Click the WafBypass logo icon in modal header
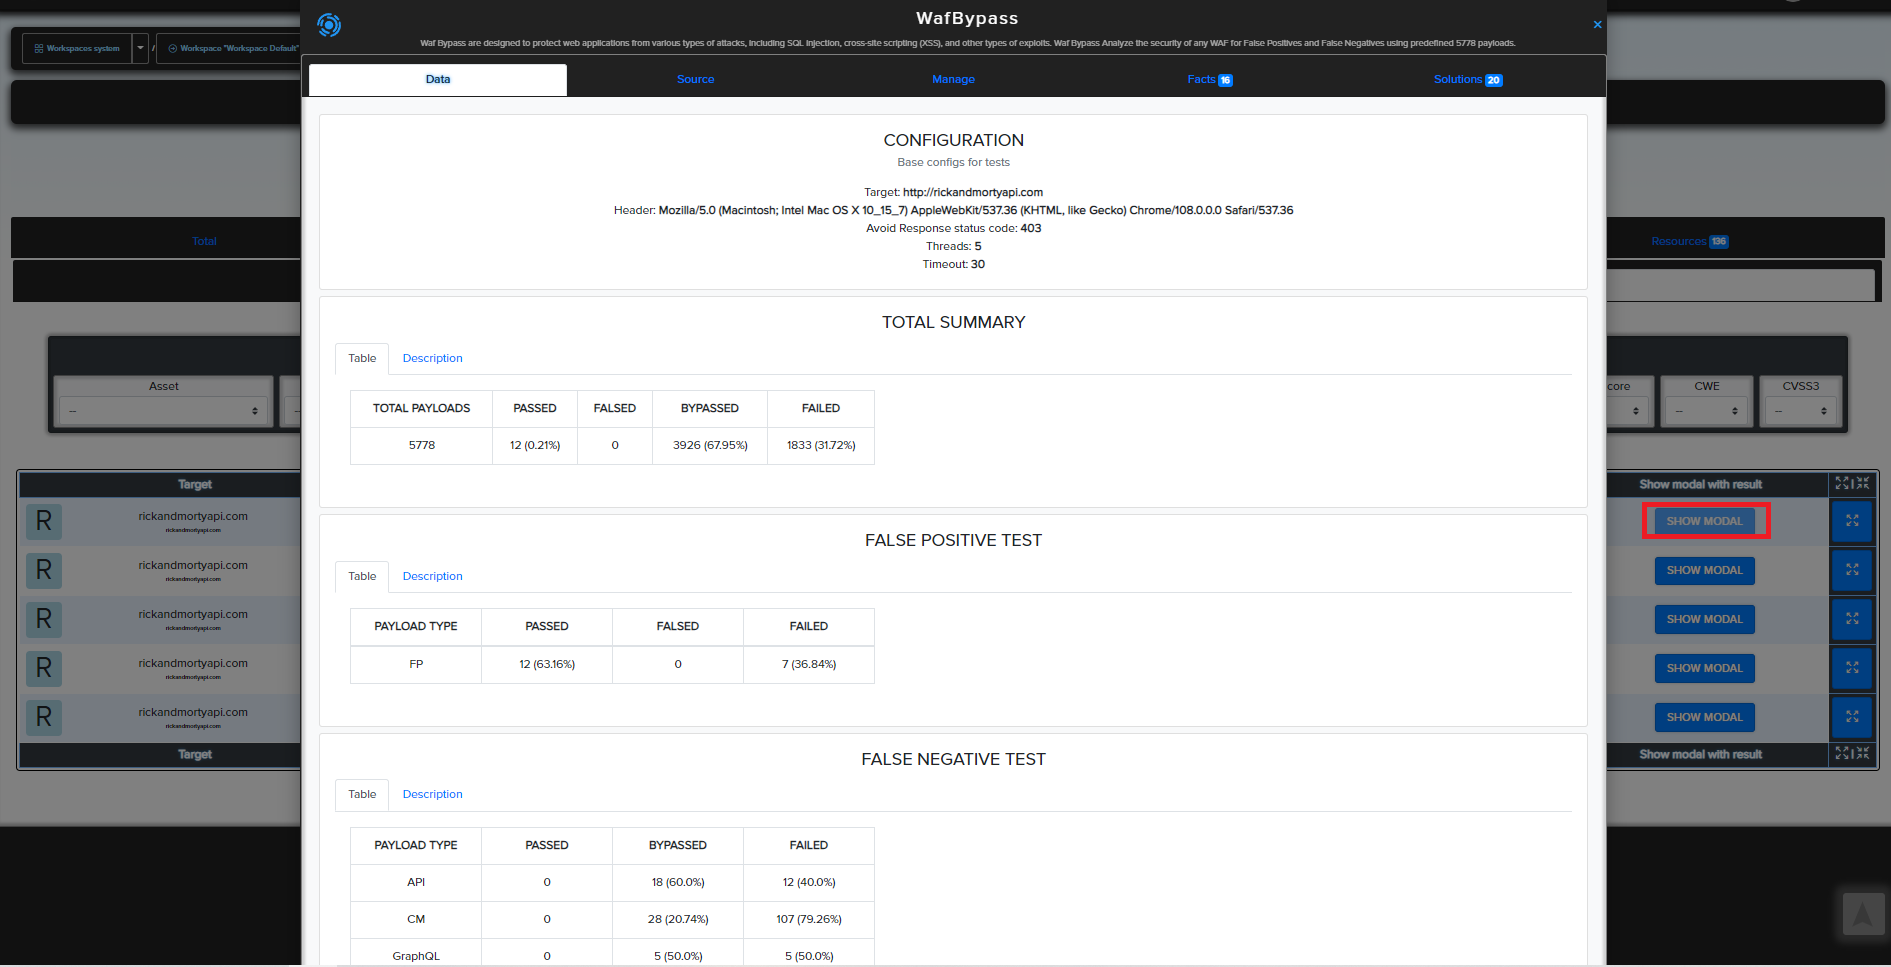 [x=329, y=25]
